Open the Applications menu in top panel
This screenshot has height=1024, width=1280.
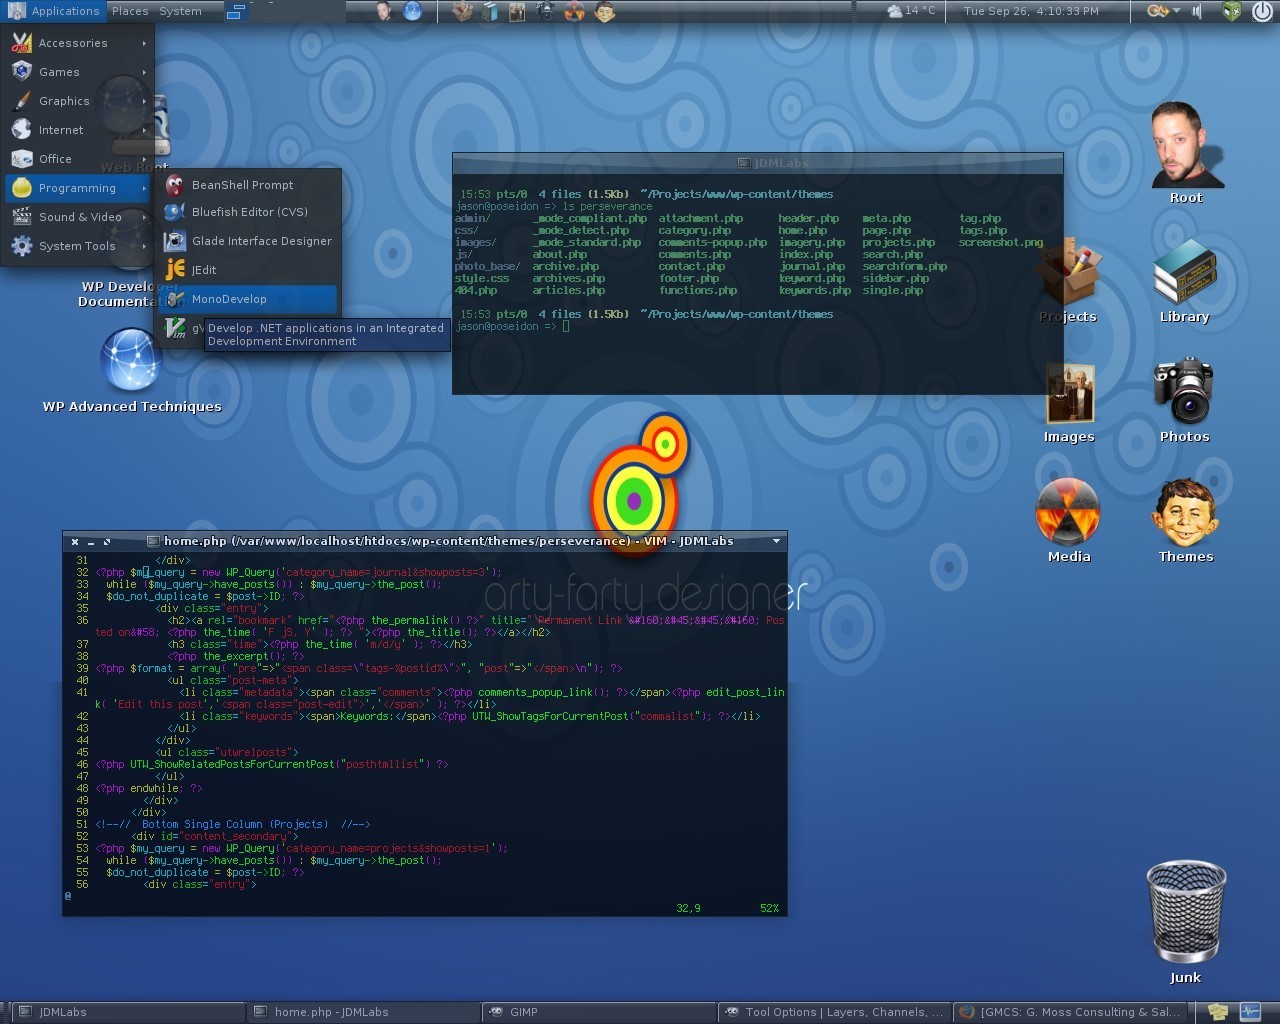tap(54, 11)
